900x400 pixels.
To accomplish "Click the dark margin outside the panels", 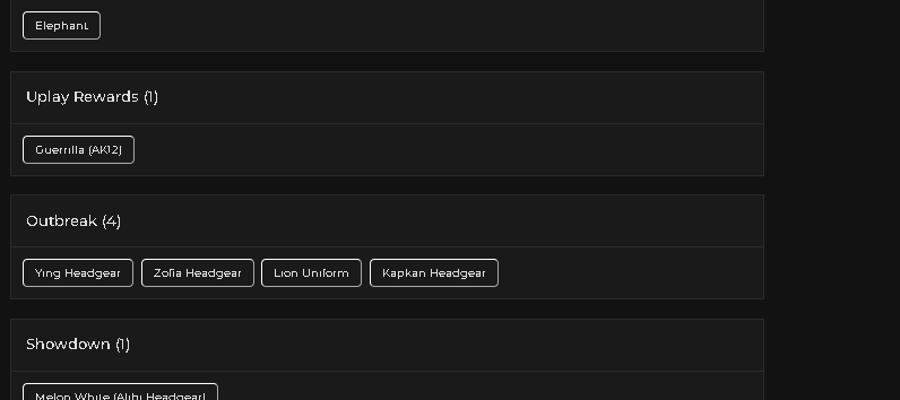I will (832, 200).
